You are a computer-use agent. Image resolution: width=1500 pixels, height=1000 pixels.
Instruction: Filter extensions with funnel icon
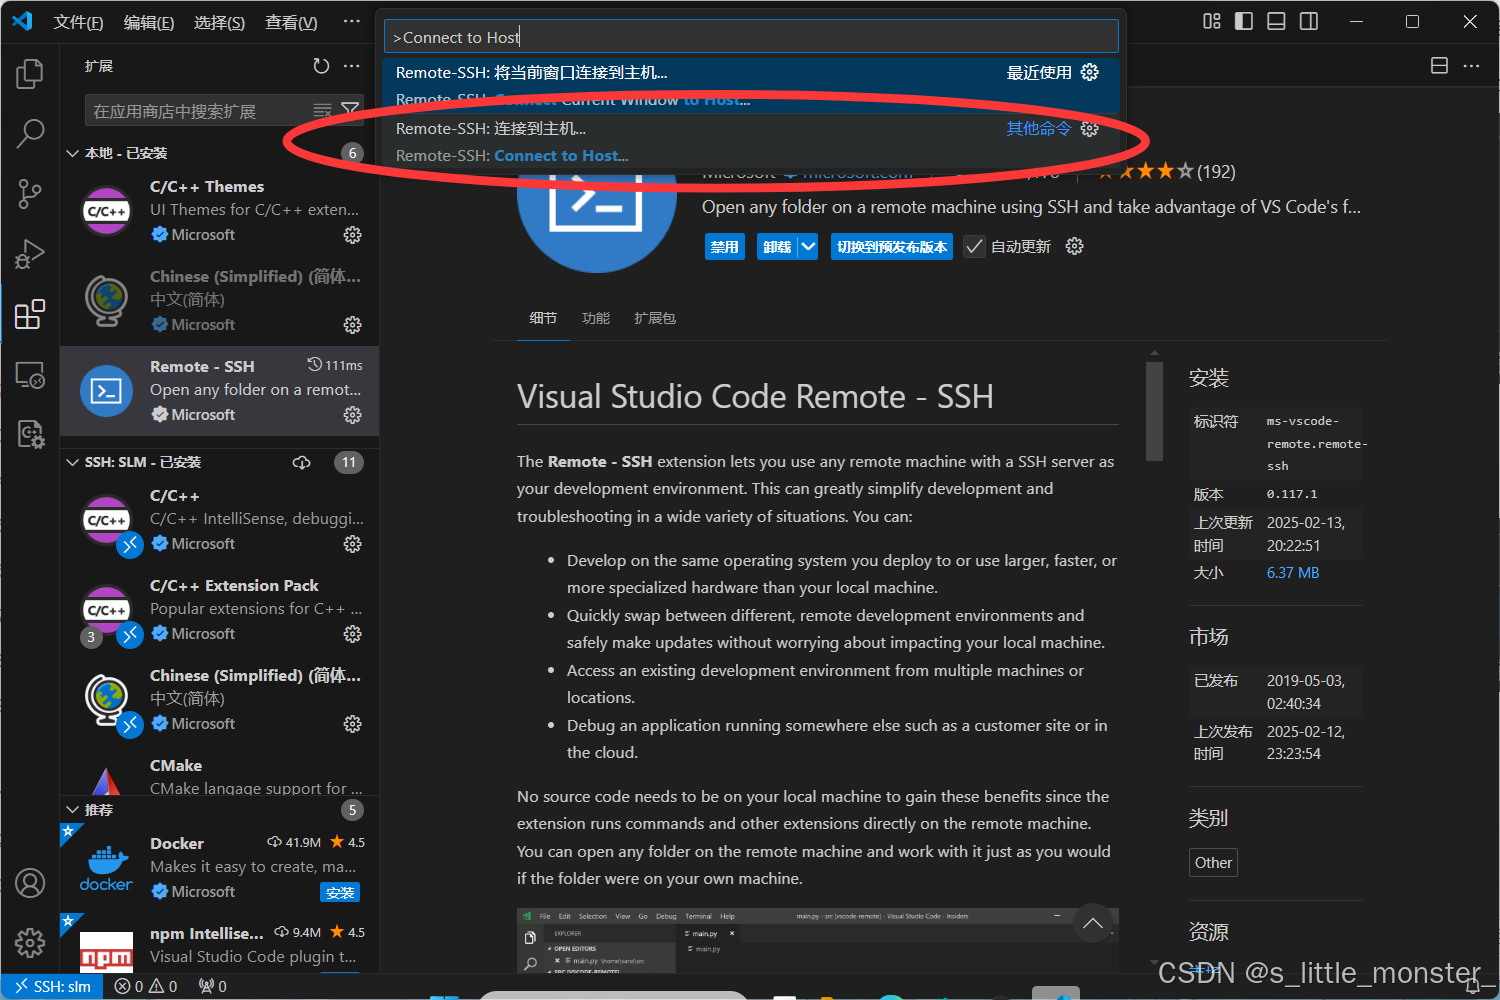[x=350, y=110]
